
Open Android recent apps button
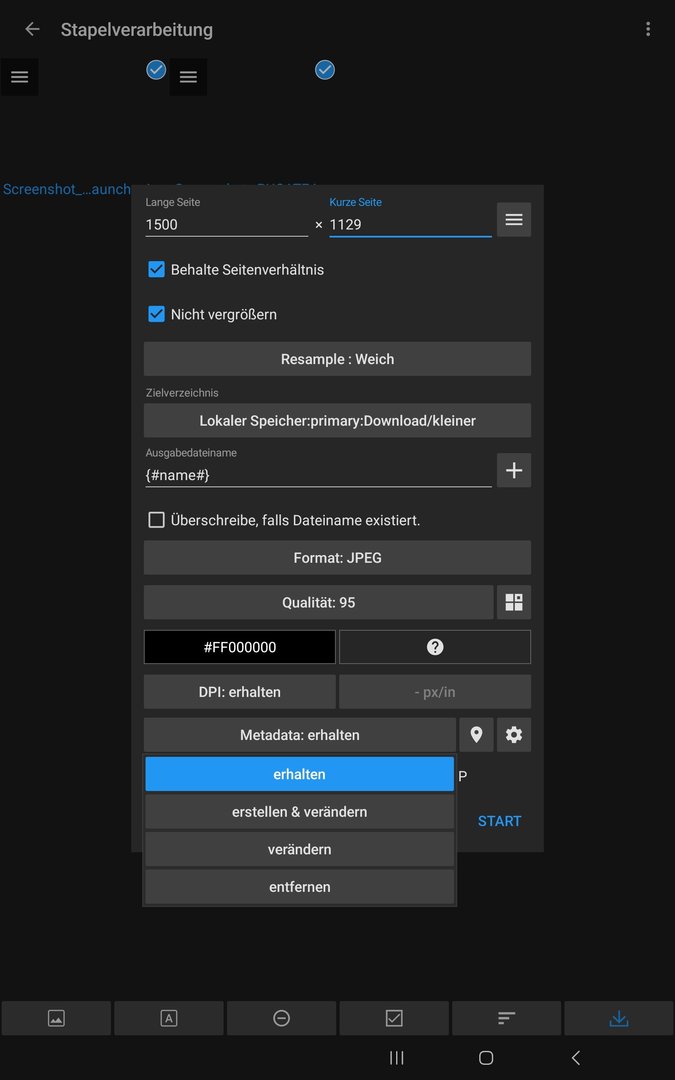[x=397, y=1057]
